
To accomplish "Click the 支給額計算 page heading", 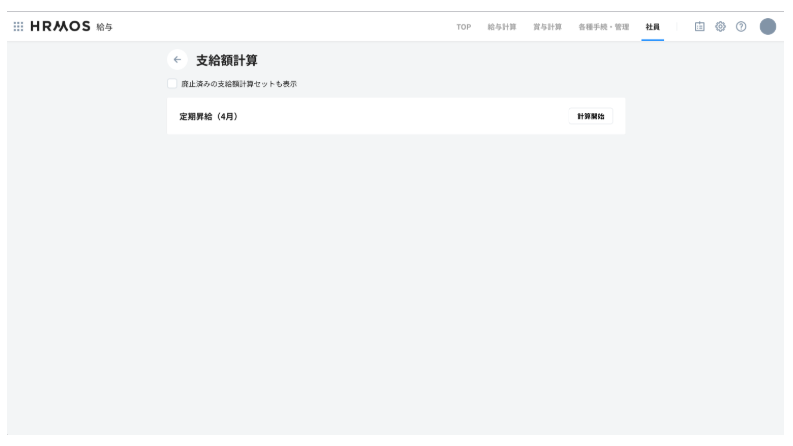I will pos(226,60).
